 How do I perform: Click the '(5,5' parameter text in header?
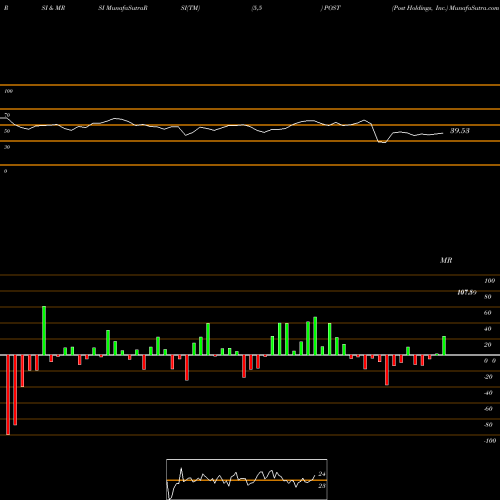[257, 8]
